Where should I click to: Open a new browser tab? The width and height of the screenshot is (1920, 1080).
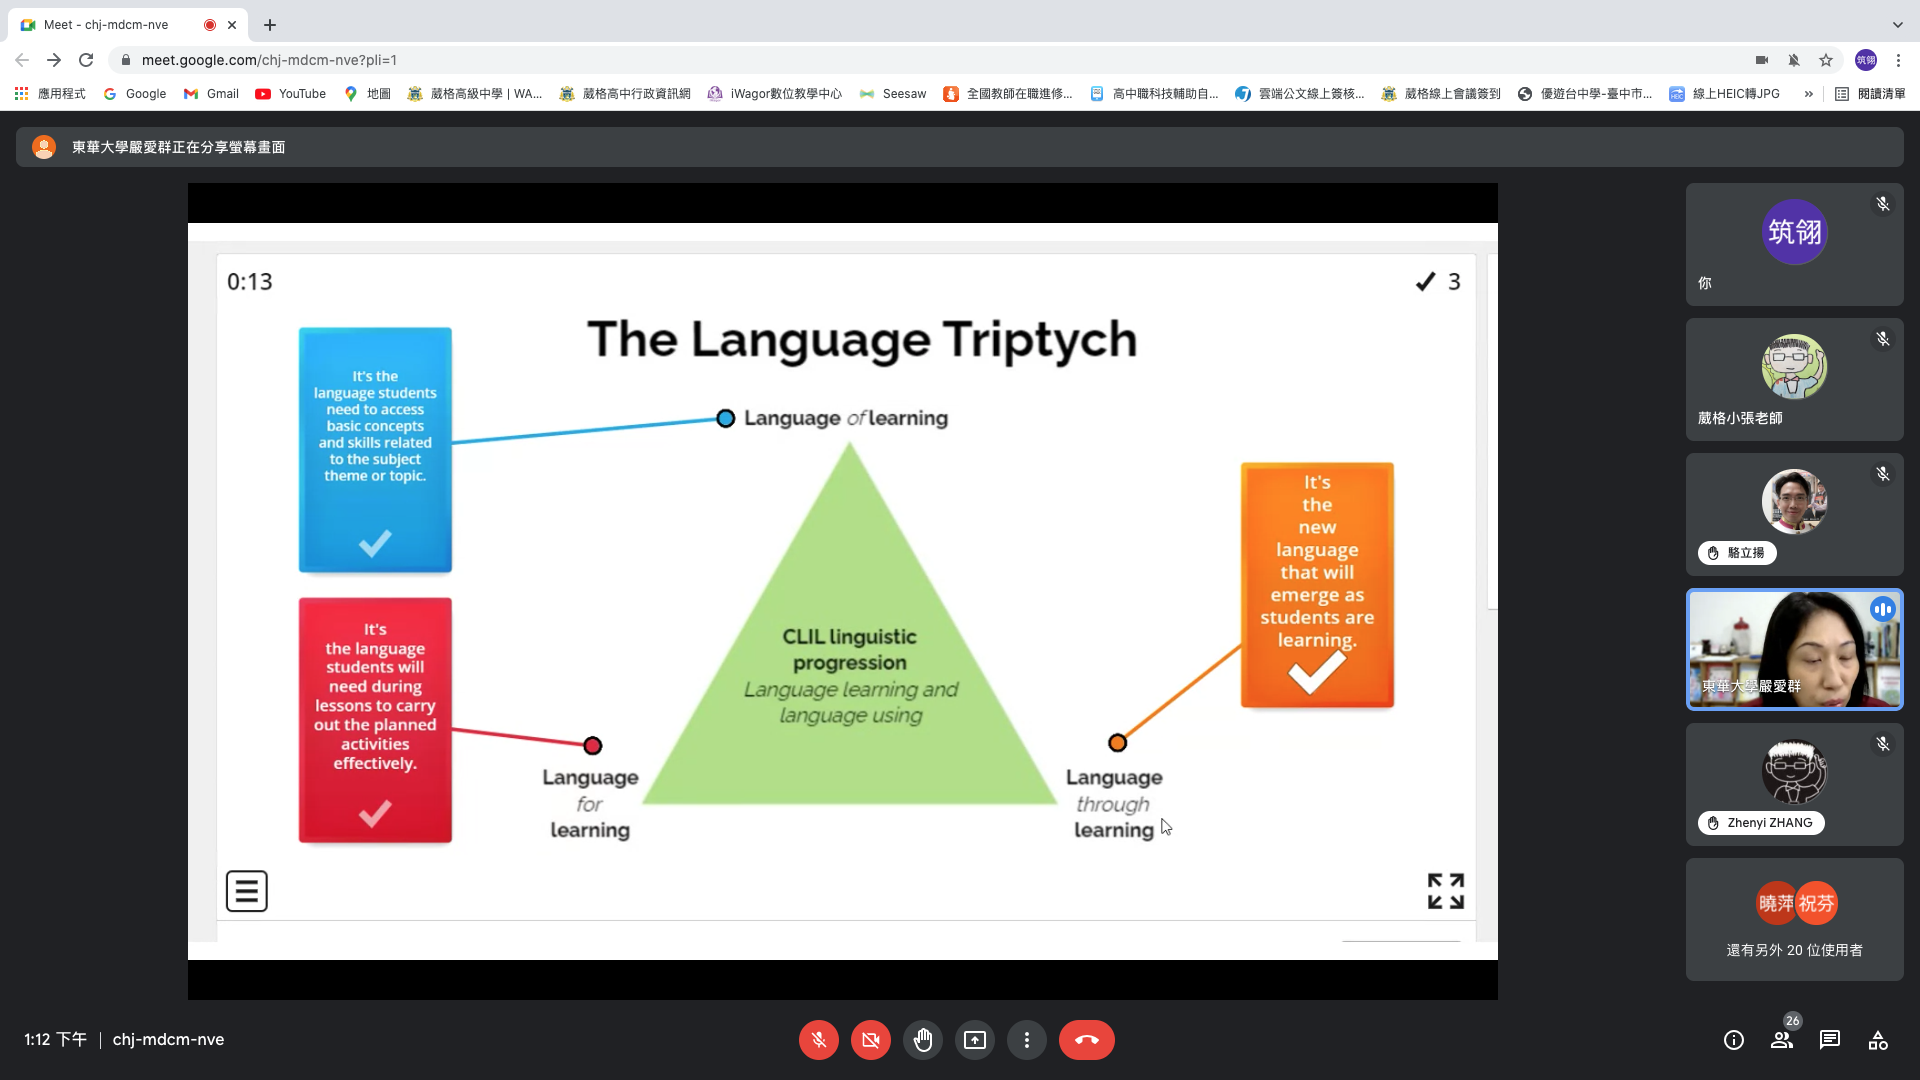pyautogui.click(x=270, y=25)
